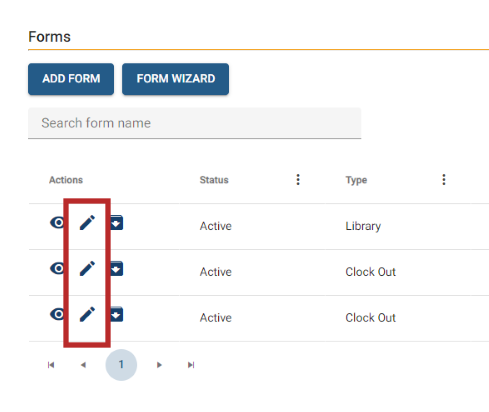The width and height of the screenshot is (489, 412).
Task: Select page 1 in pagination
Action: click(x=121, y=365)
